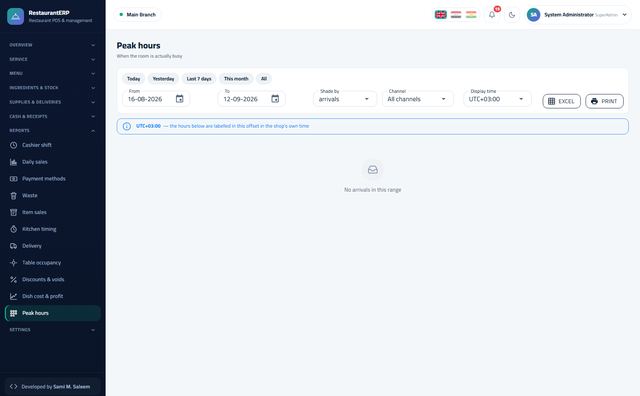640x396 pixels.
Task: Click the Table occupancy icon
Action: click(x=13, y=263)
